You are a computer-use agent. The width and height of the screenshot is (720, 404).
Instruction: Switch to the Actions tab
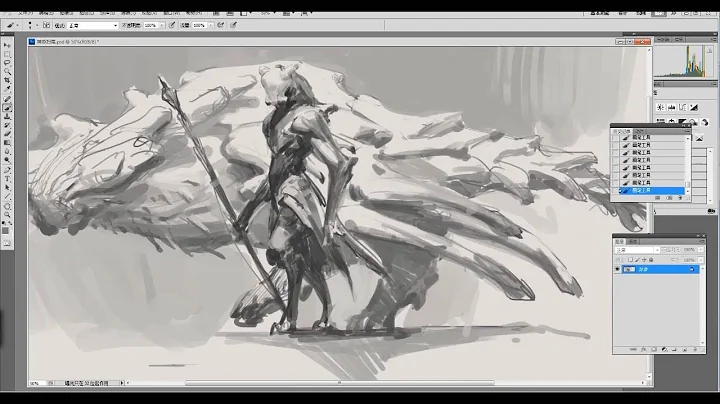(x=640, y=132)
